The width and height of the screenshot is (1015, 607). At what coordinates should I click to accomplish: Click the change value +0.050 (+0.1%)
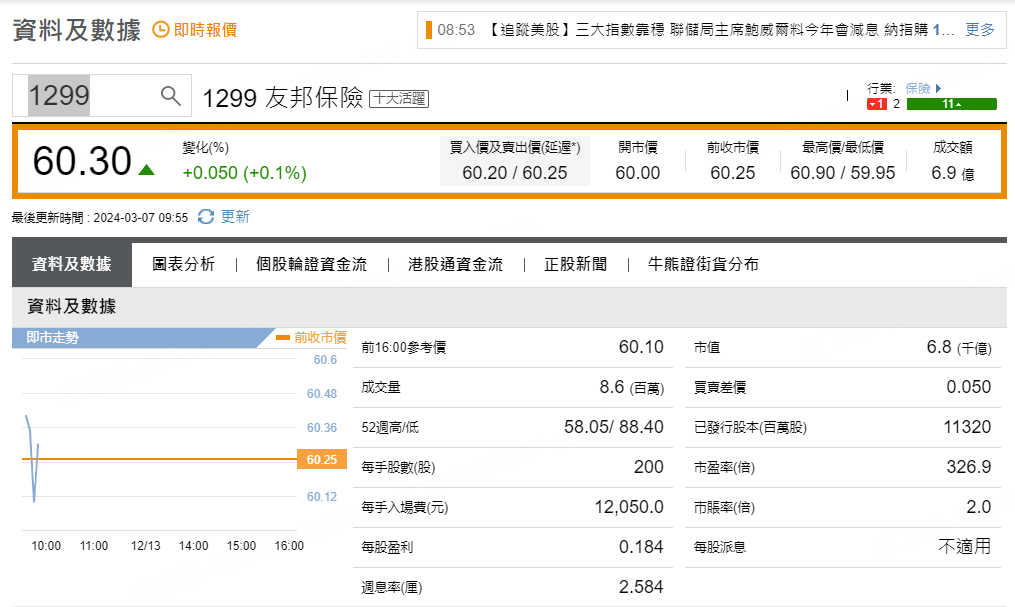[245, 173]
